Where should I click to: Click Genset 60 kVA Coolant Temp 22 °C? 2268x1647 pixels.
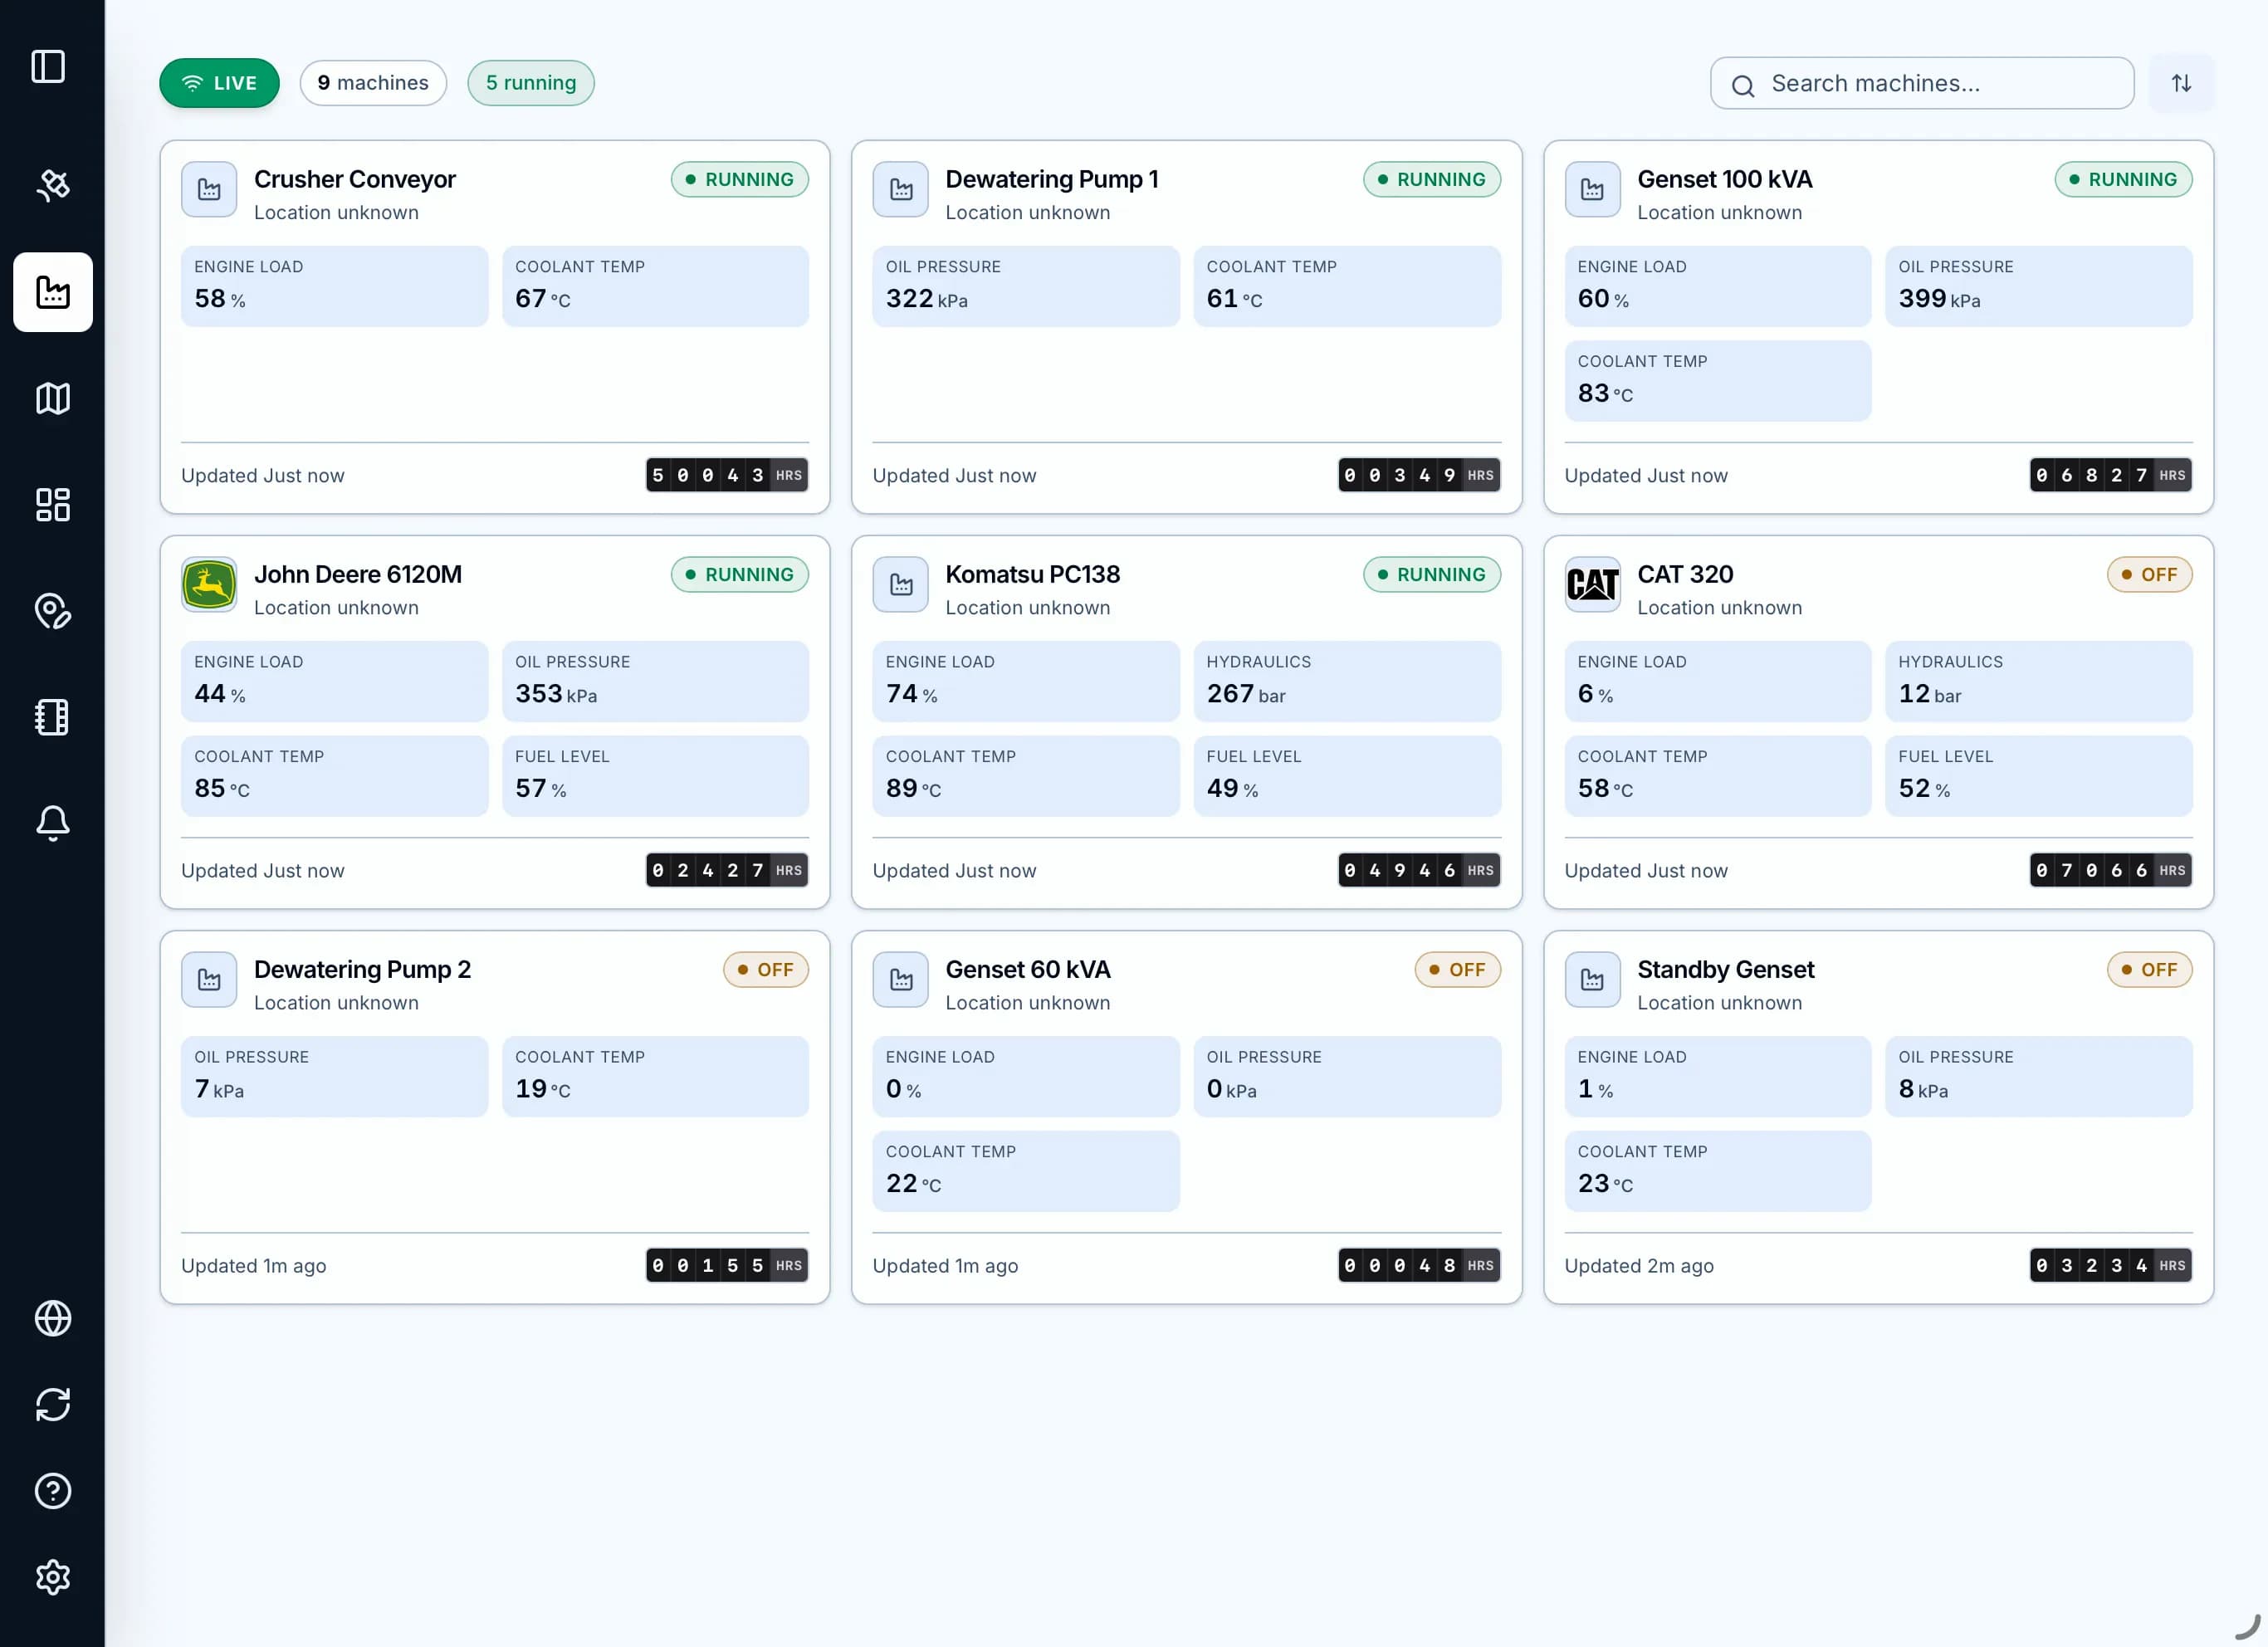coord(1026,1171)
